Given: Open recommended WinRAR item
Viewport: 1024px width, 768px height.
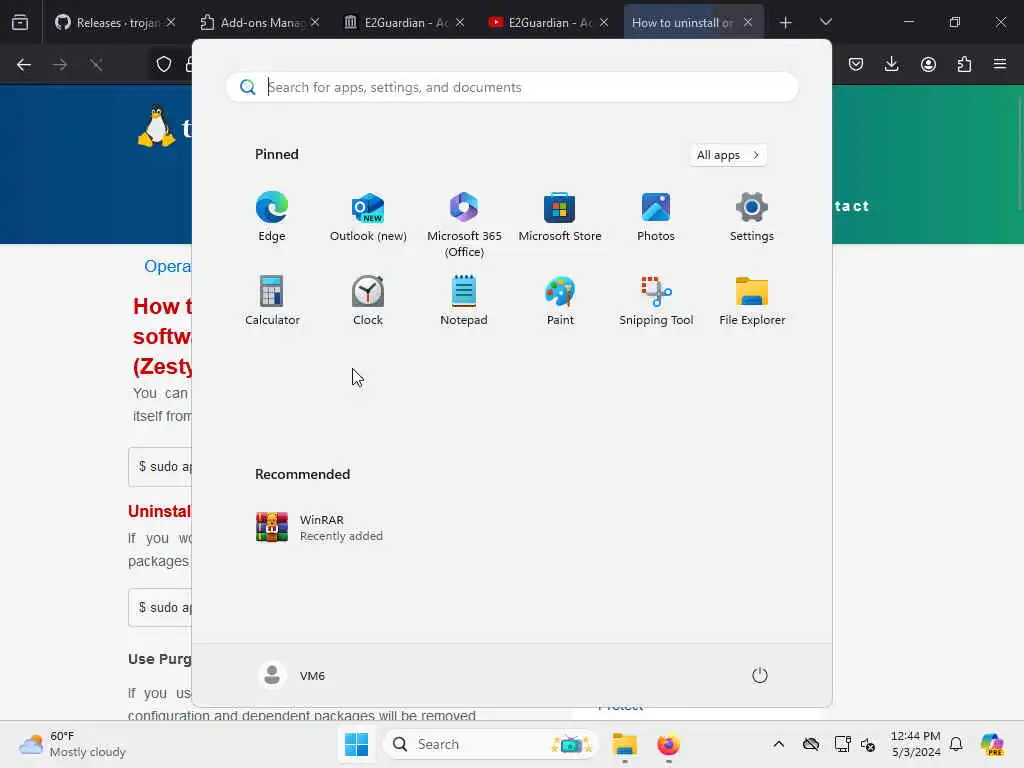Looking at the screenshot, I should tap(320, 527).
